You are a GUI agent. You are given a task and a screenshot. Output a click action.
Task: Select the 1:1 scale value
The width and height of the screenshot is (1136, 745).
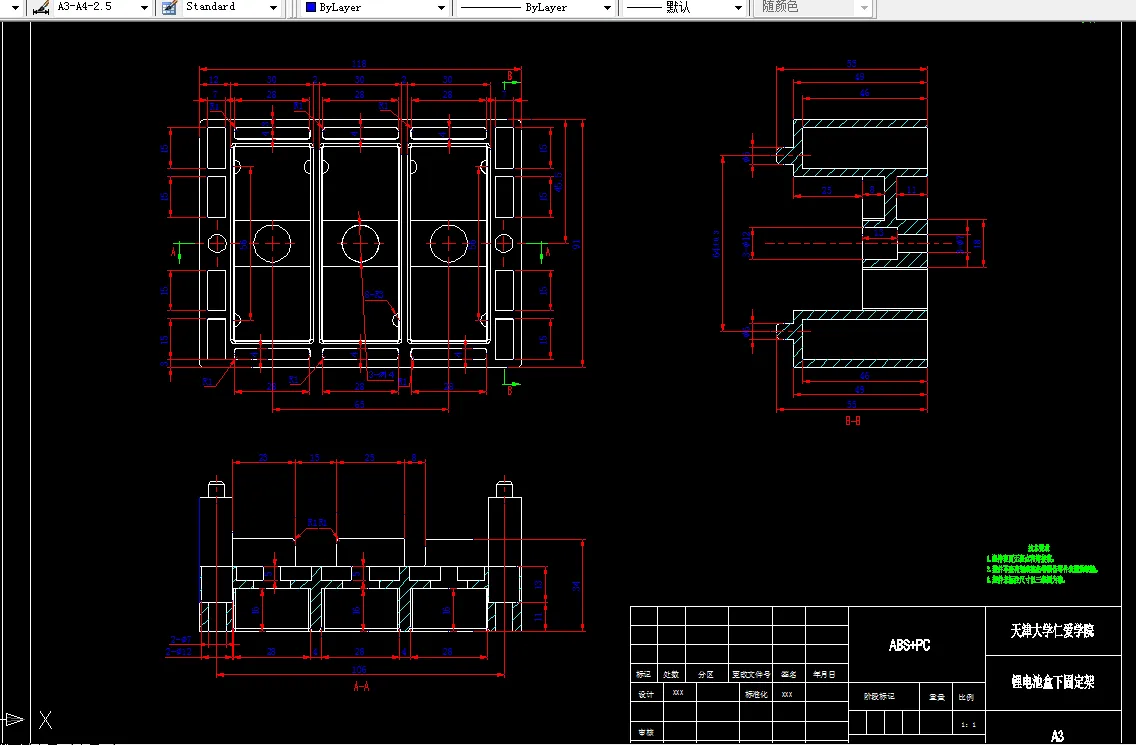click(969, 725)
